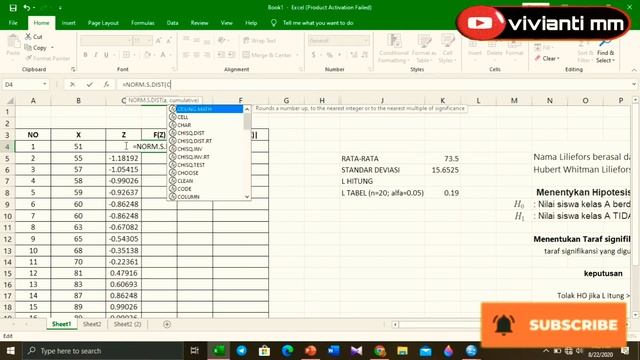Click the Center alignment icon
This screenshot has height=360, width=640.
click(196, 55)
